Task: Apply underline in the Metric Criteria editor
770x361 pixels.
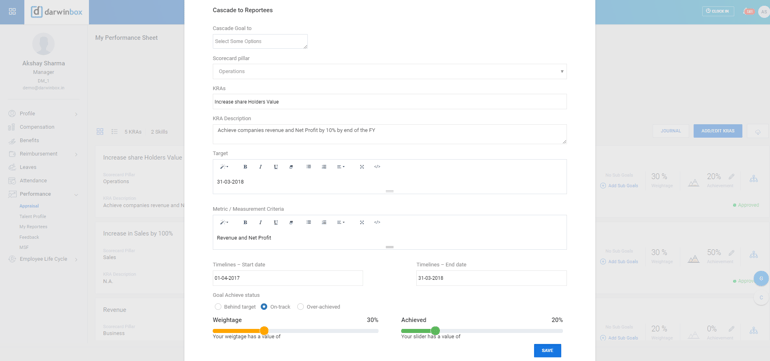Action: point(275,222)
